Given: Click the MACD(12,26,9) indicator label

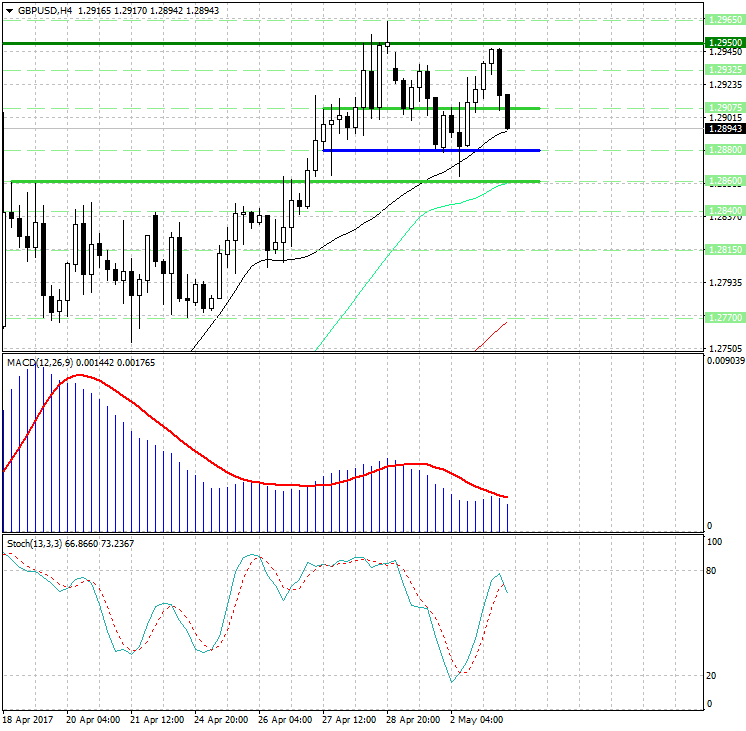Looking at the screenshot, I should (x=40, y=363).
